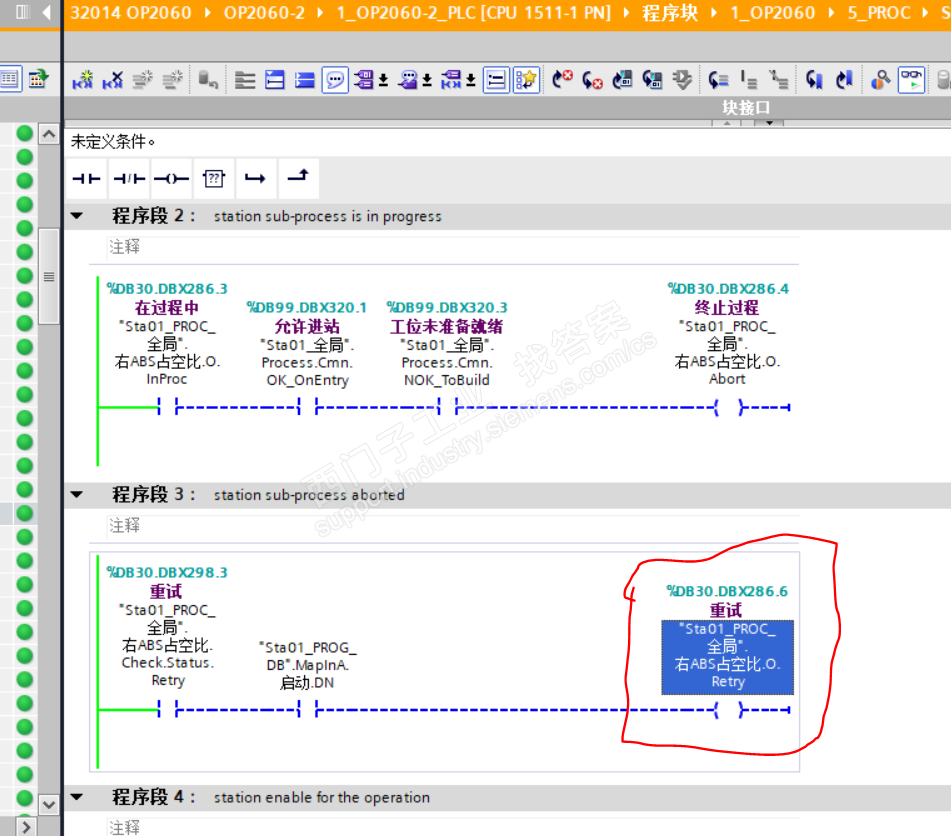The width and height of the screenshot is (951, 836).
Task: Click the grayed outdent text icon
Action: 778,80
